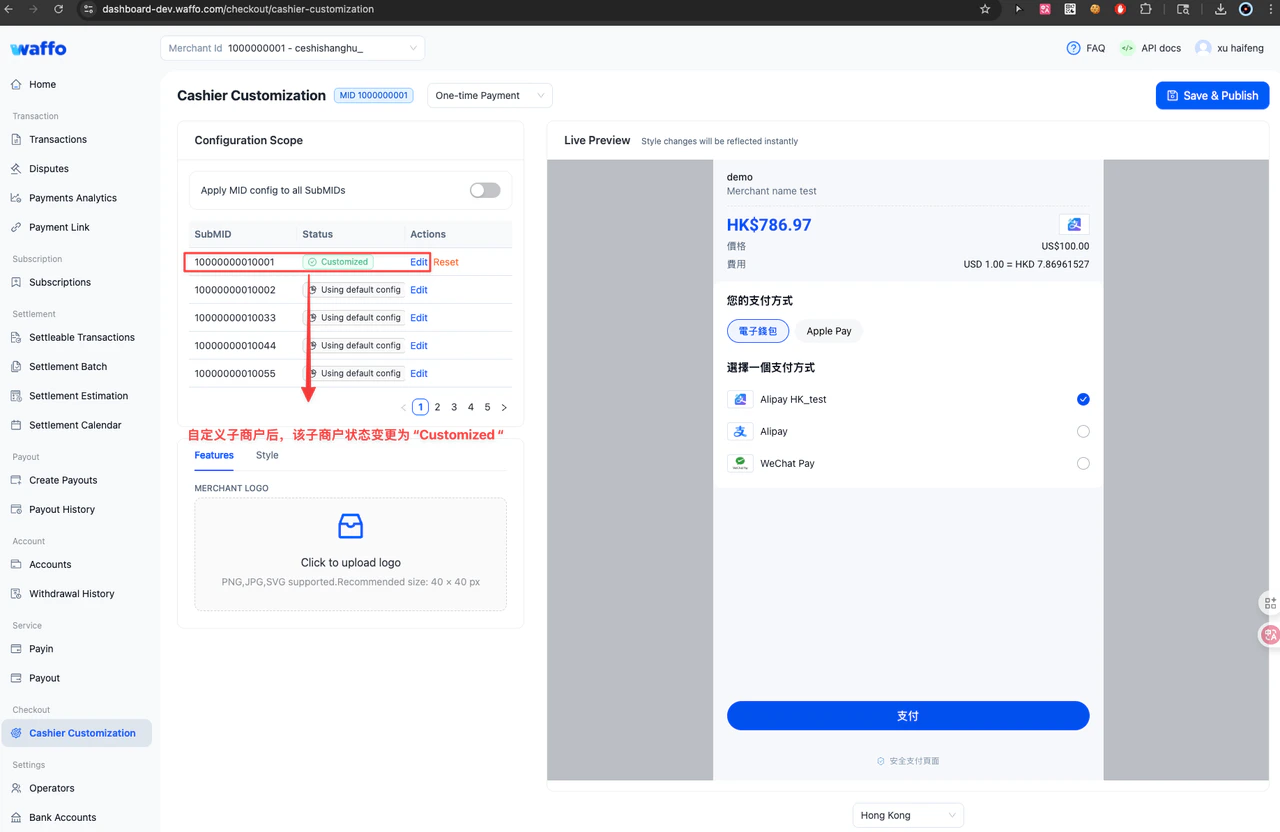Edit SubMID 10000000010001
This screenshot has width=1280, height=832.
coord(419,262)
